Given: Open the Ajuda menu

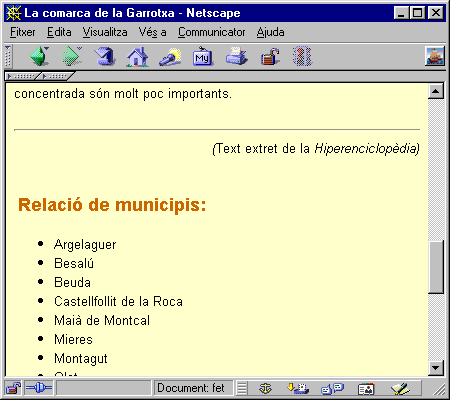Looking at the screenshot, I should pos(270,32).
